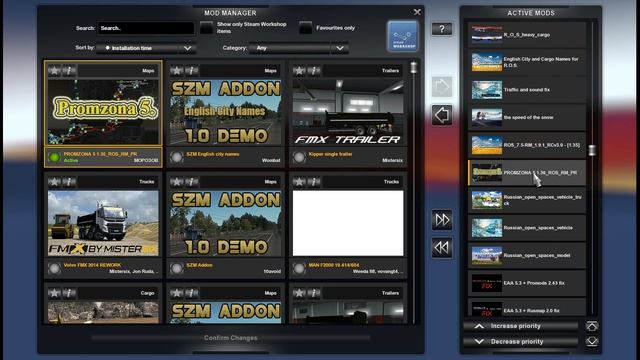Favourite star on bottom Cargo card
This screenshot has height=360, width=640.
click(x=54, y=293)
